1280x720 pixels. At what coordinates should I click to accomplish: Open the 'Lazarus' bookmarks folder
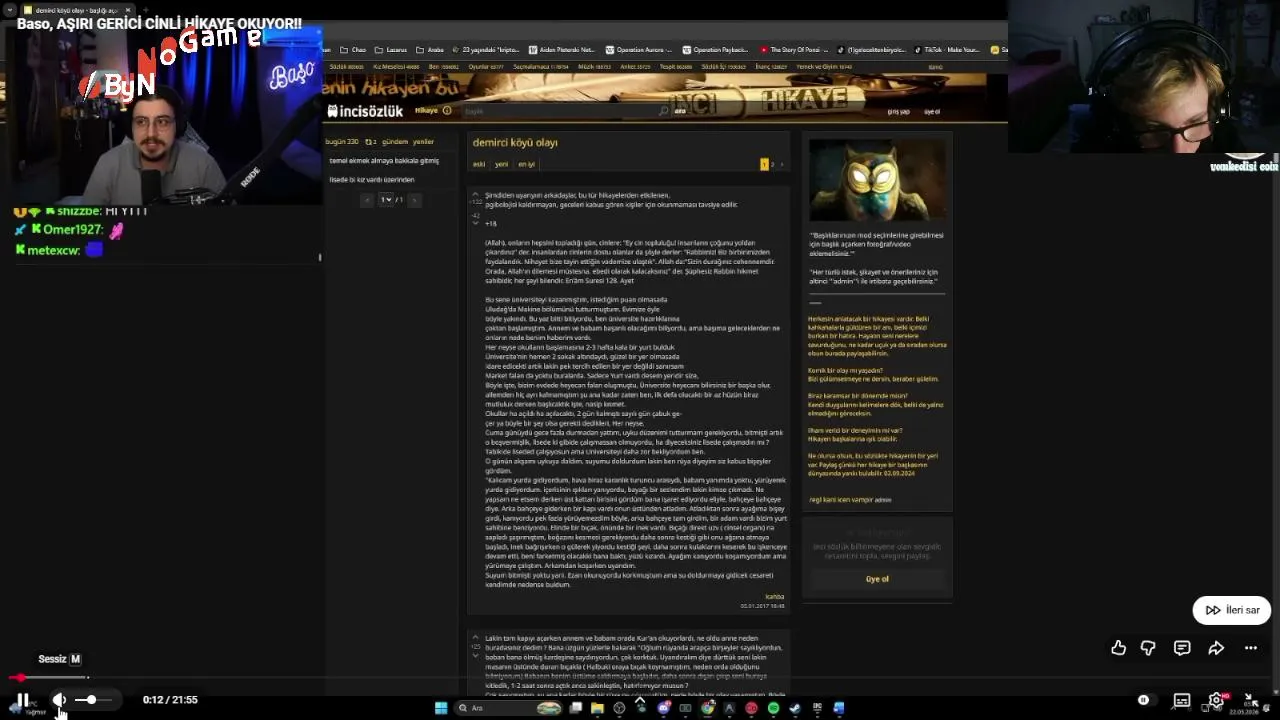(x=392, y=50)
